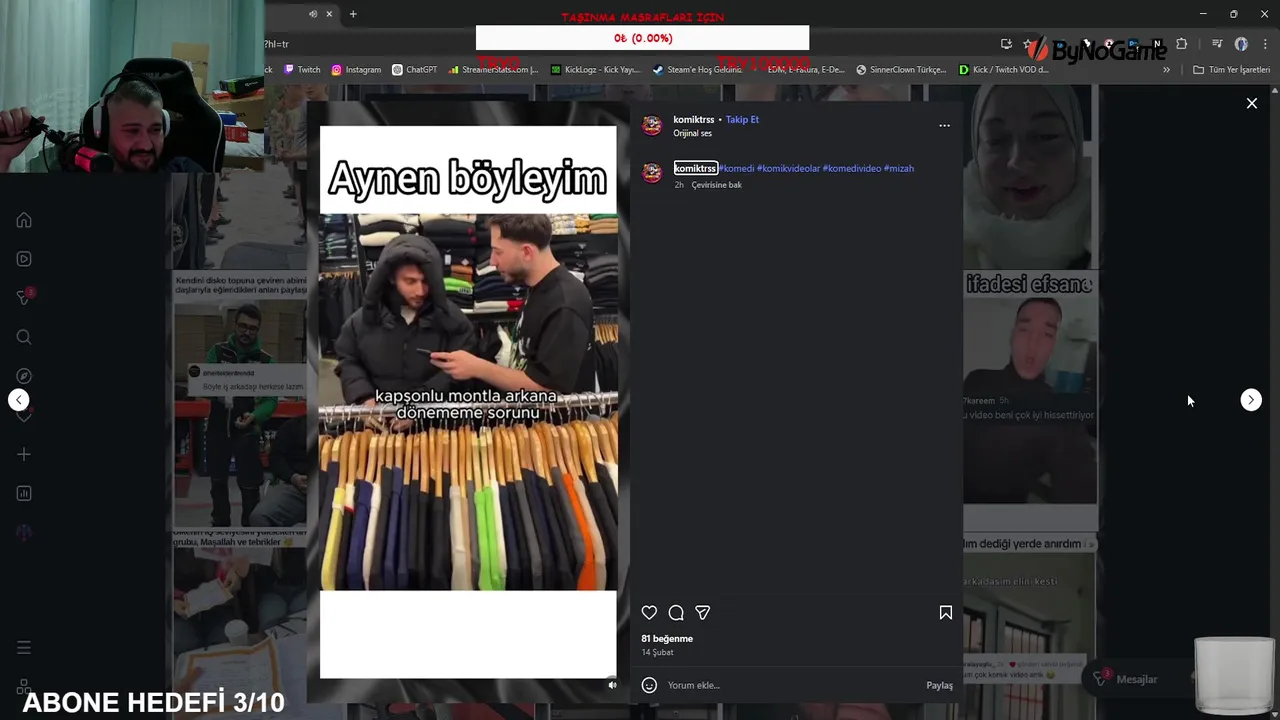Image resolution: width=1280 pixels, height=720 pixels.
Task: Open the comment bubble icon
Action: tap(676, 613)
